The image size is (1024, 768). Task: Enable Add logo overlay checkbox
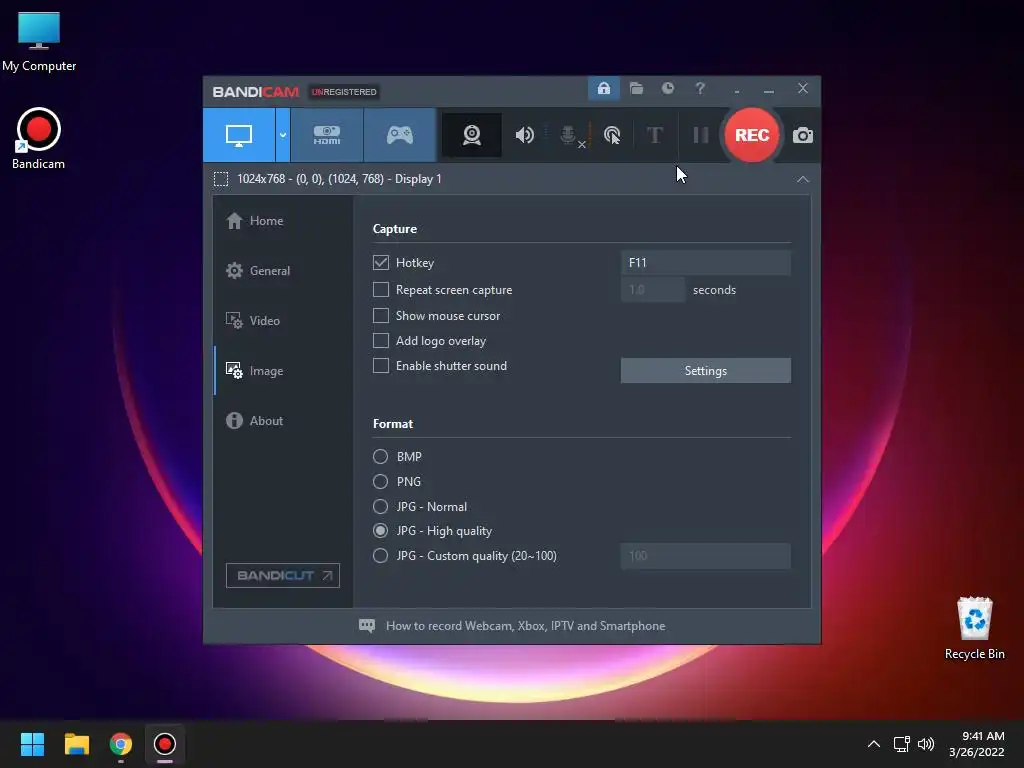coord(381,341)
